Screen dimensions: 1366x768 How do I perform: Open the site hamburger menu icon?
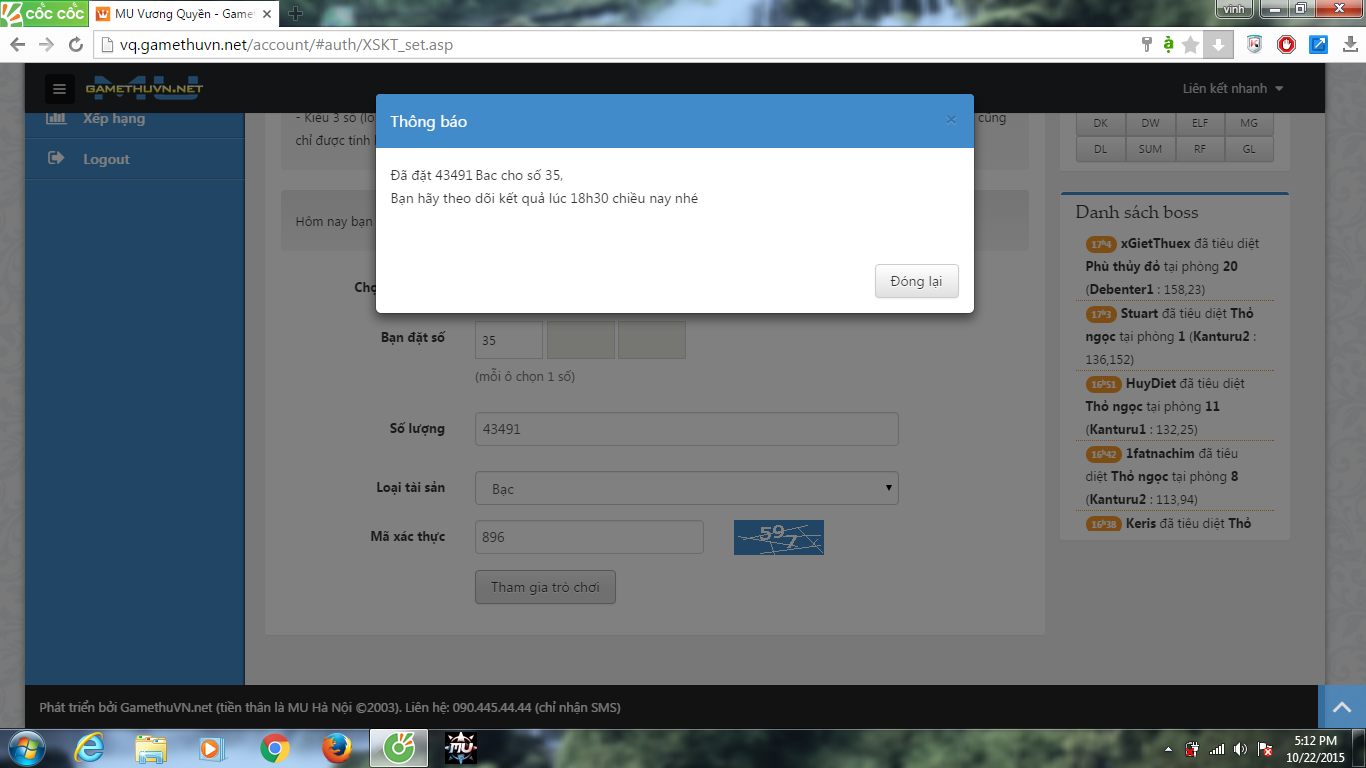click(60, 89)
